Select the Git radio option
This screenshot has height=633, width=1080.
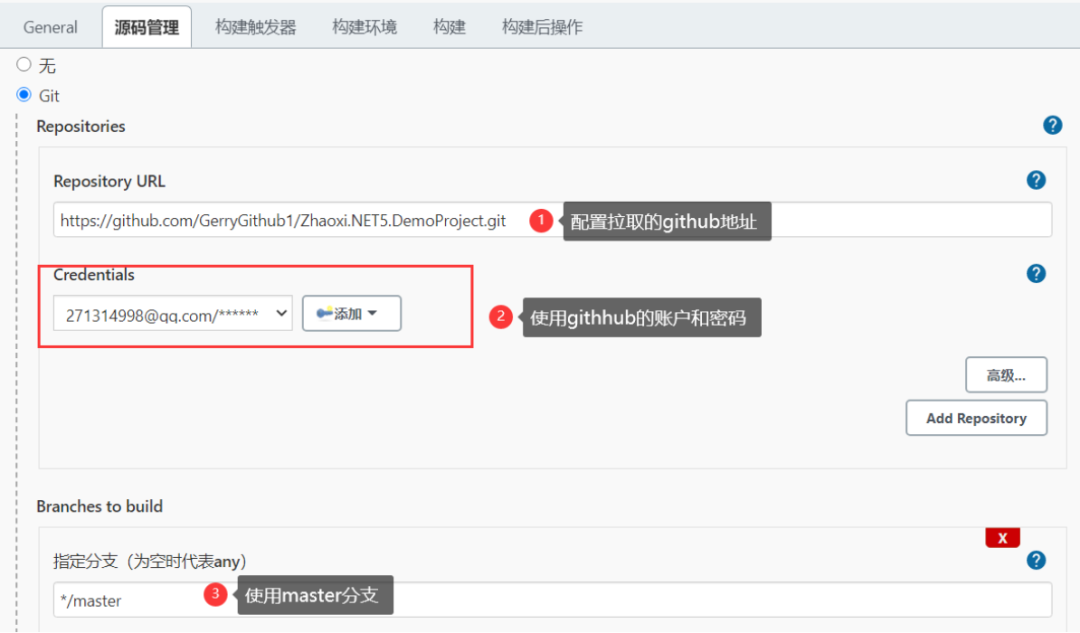coord(24,94)
